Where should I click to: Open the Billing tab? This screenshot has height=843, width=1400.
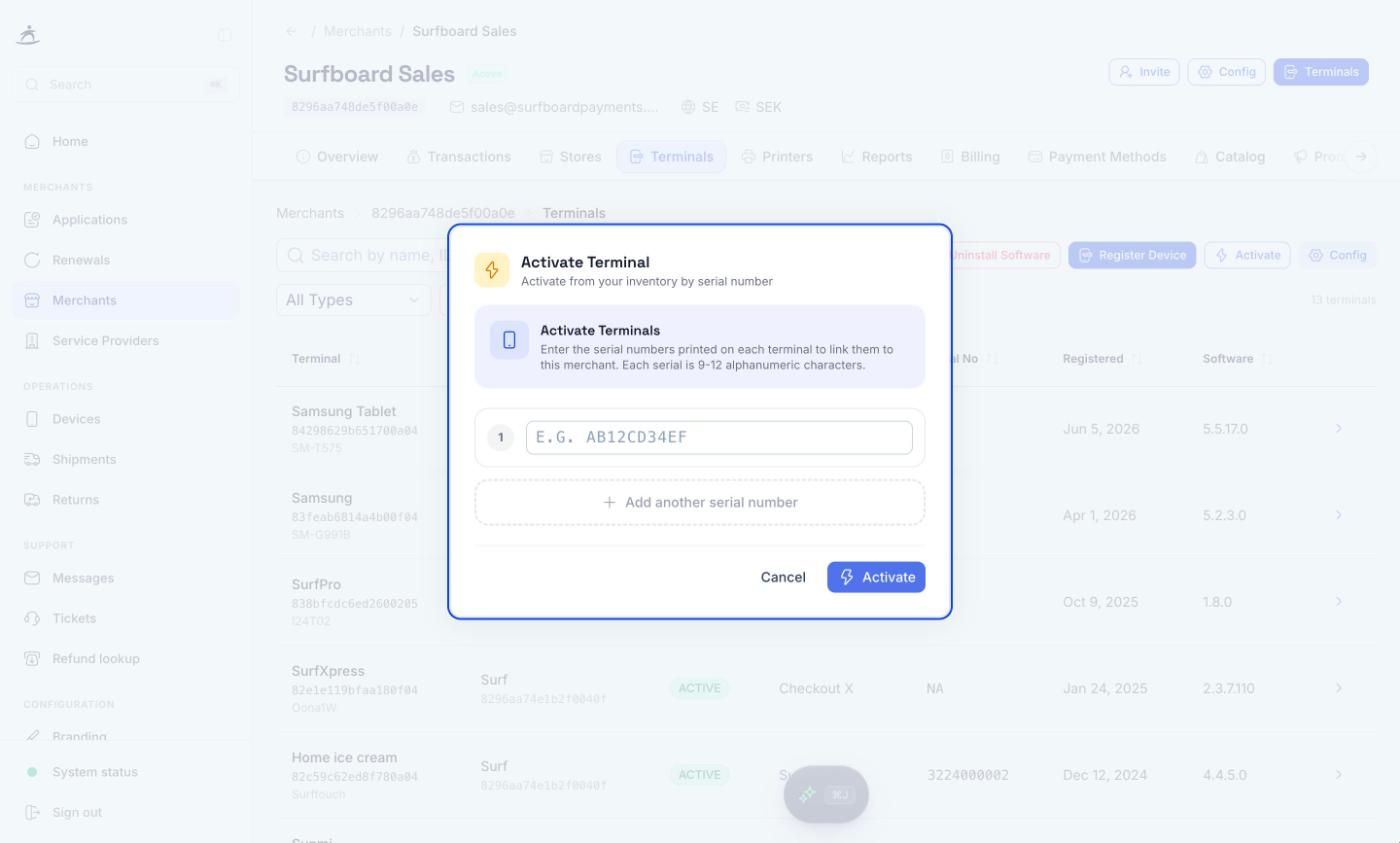click(x=971, y=157)
